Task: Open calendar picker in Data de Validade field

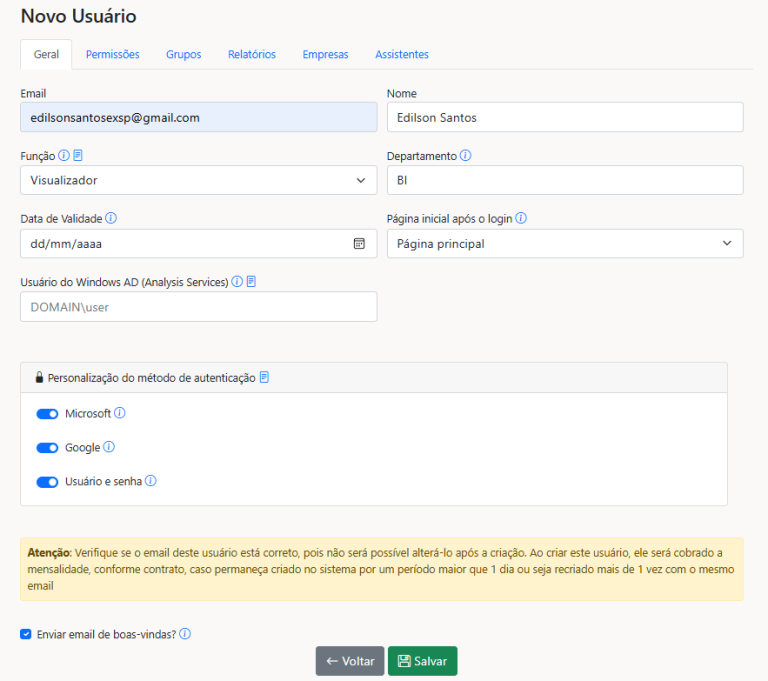Action: [x=359, y=243]
